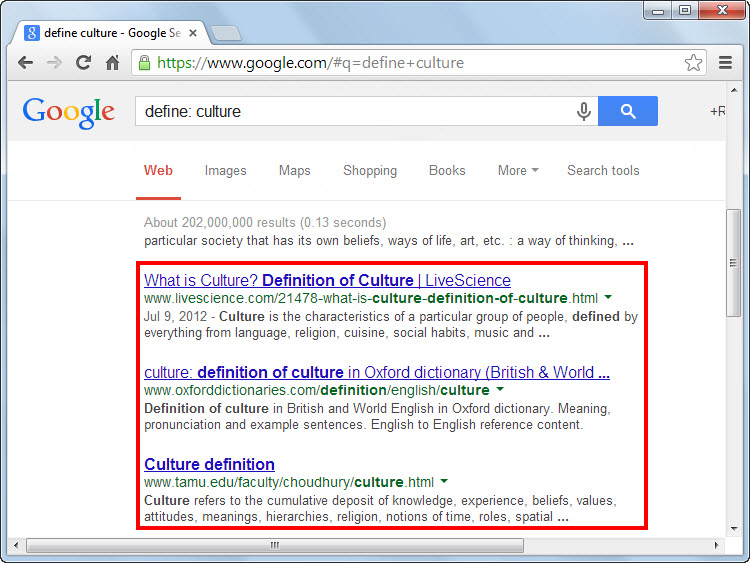750x563 pixels.
Task: Open the 'Culture definition' tamu.edu link
Action: pos(210,464)
